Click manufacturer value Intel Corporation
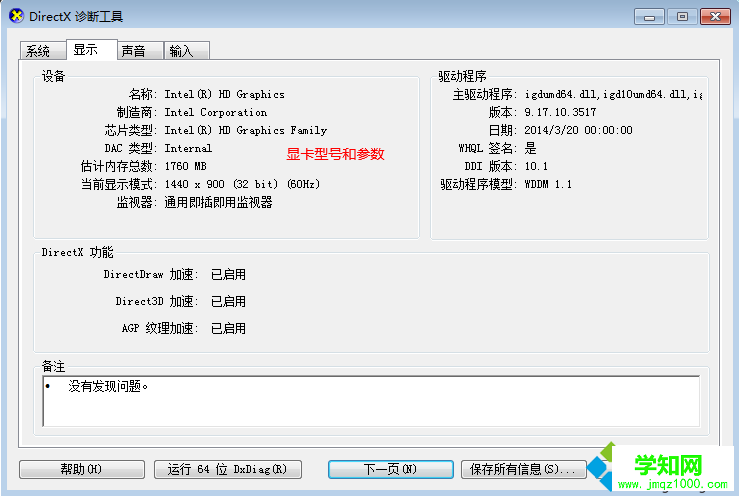This screenshot has height=496, width=739. (215, 112)
